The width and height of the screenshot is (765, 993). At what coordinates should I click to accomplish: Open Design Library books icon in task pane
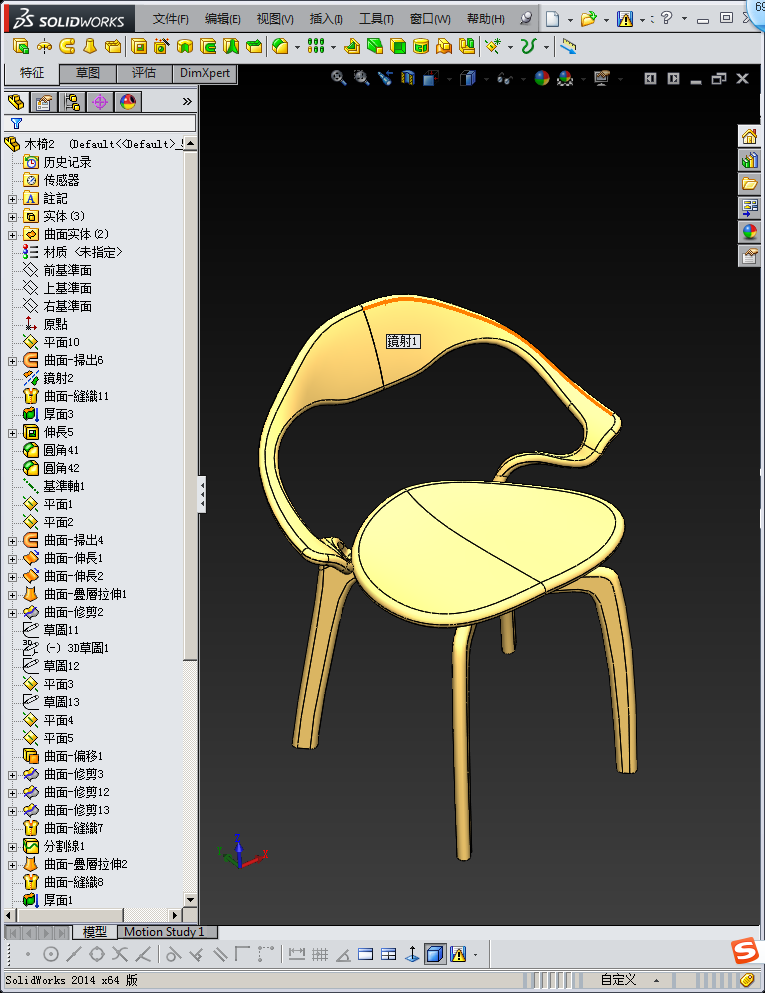point(749,160)
